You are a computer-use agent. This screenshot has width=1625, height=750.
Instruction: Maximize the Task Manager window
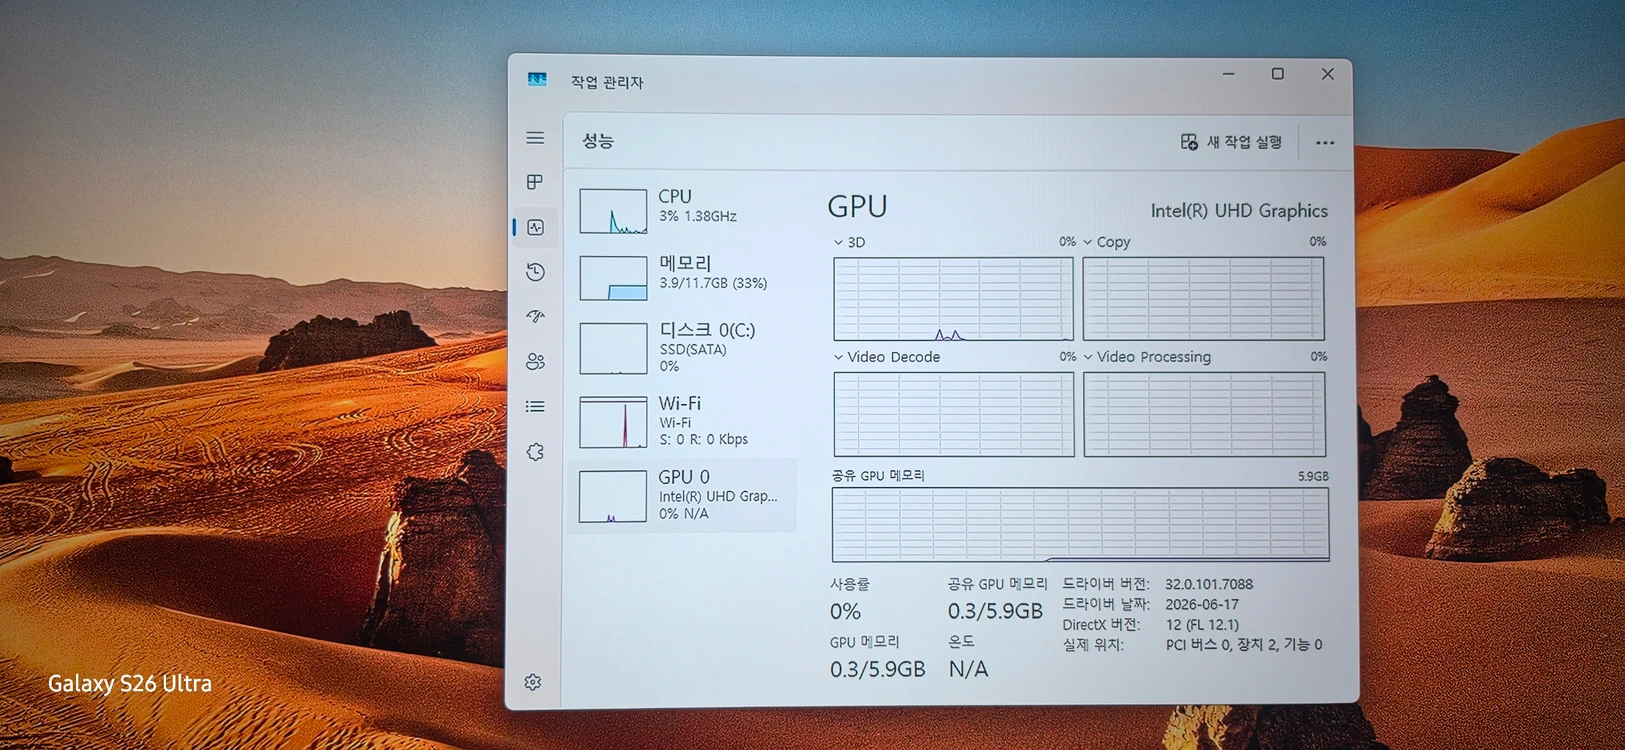(x=1277, y=74)
